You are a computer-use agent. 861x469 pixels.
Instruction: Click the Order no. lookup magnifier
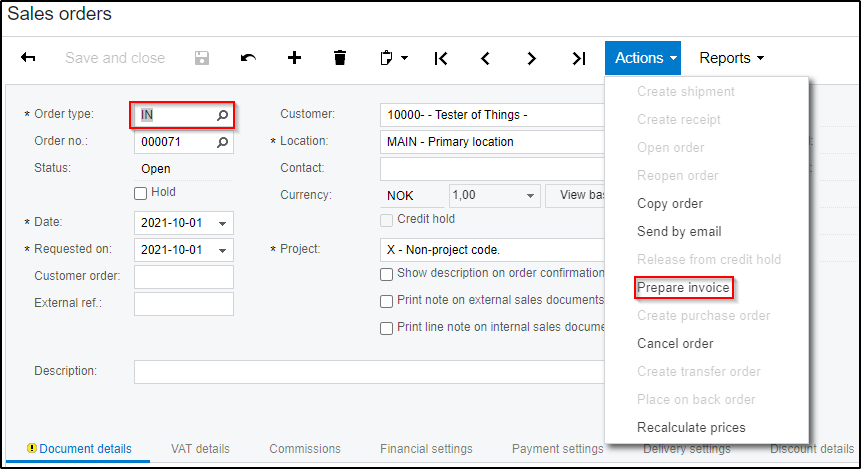(223, 142)
